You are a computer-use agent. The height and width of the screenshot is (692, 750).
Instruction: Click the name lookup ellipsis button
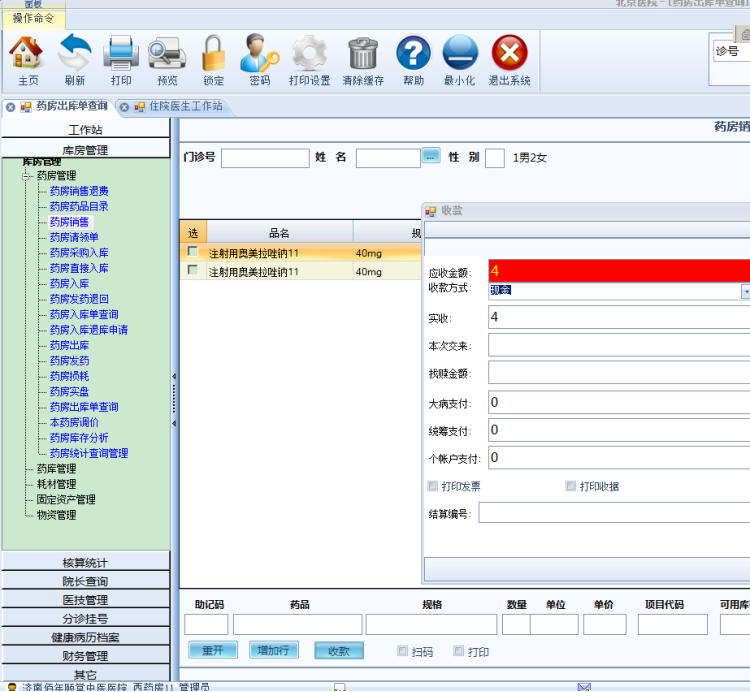pos(431,156)
